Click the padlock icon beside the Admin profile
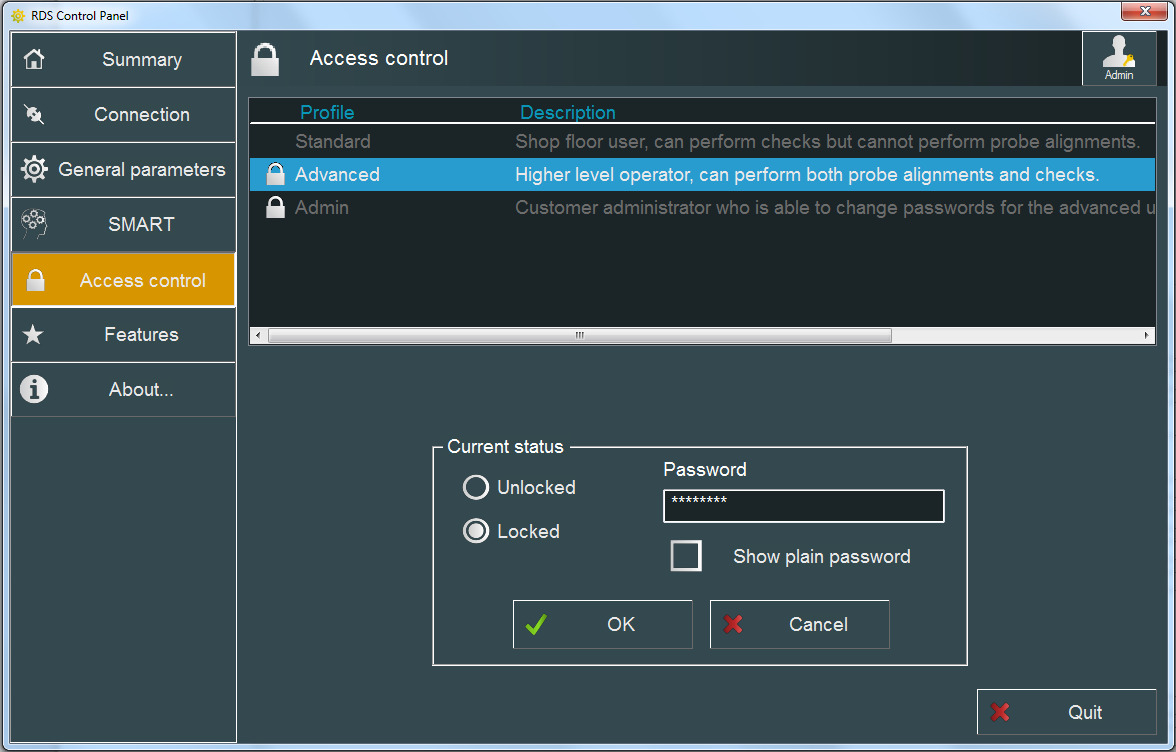The width and height of the screenshot is (1176, 752). 274,207
